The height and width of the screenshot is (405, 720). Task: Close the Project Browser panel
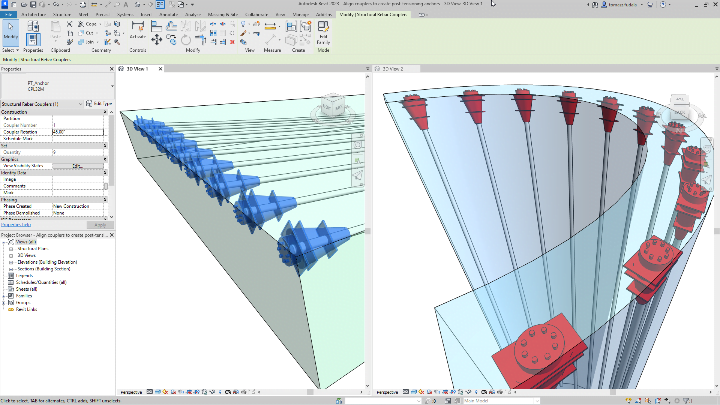coord(111,233)
